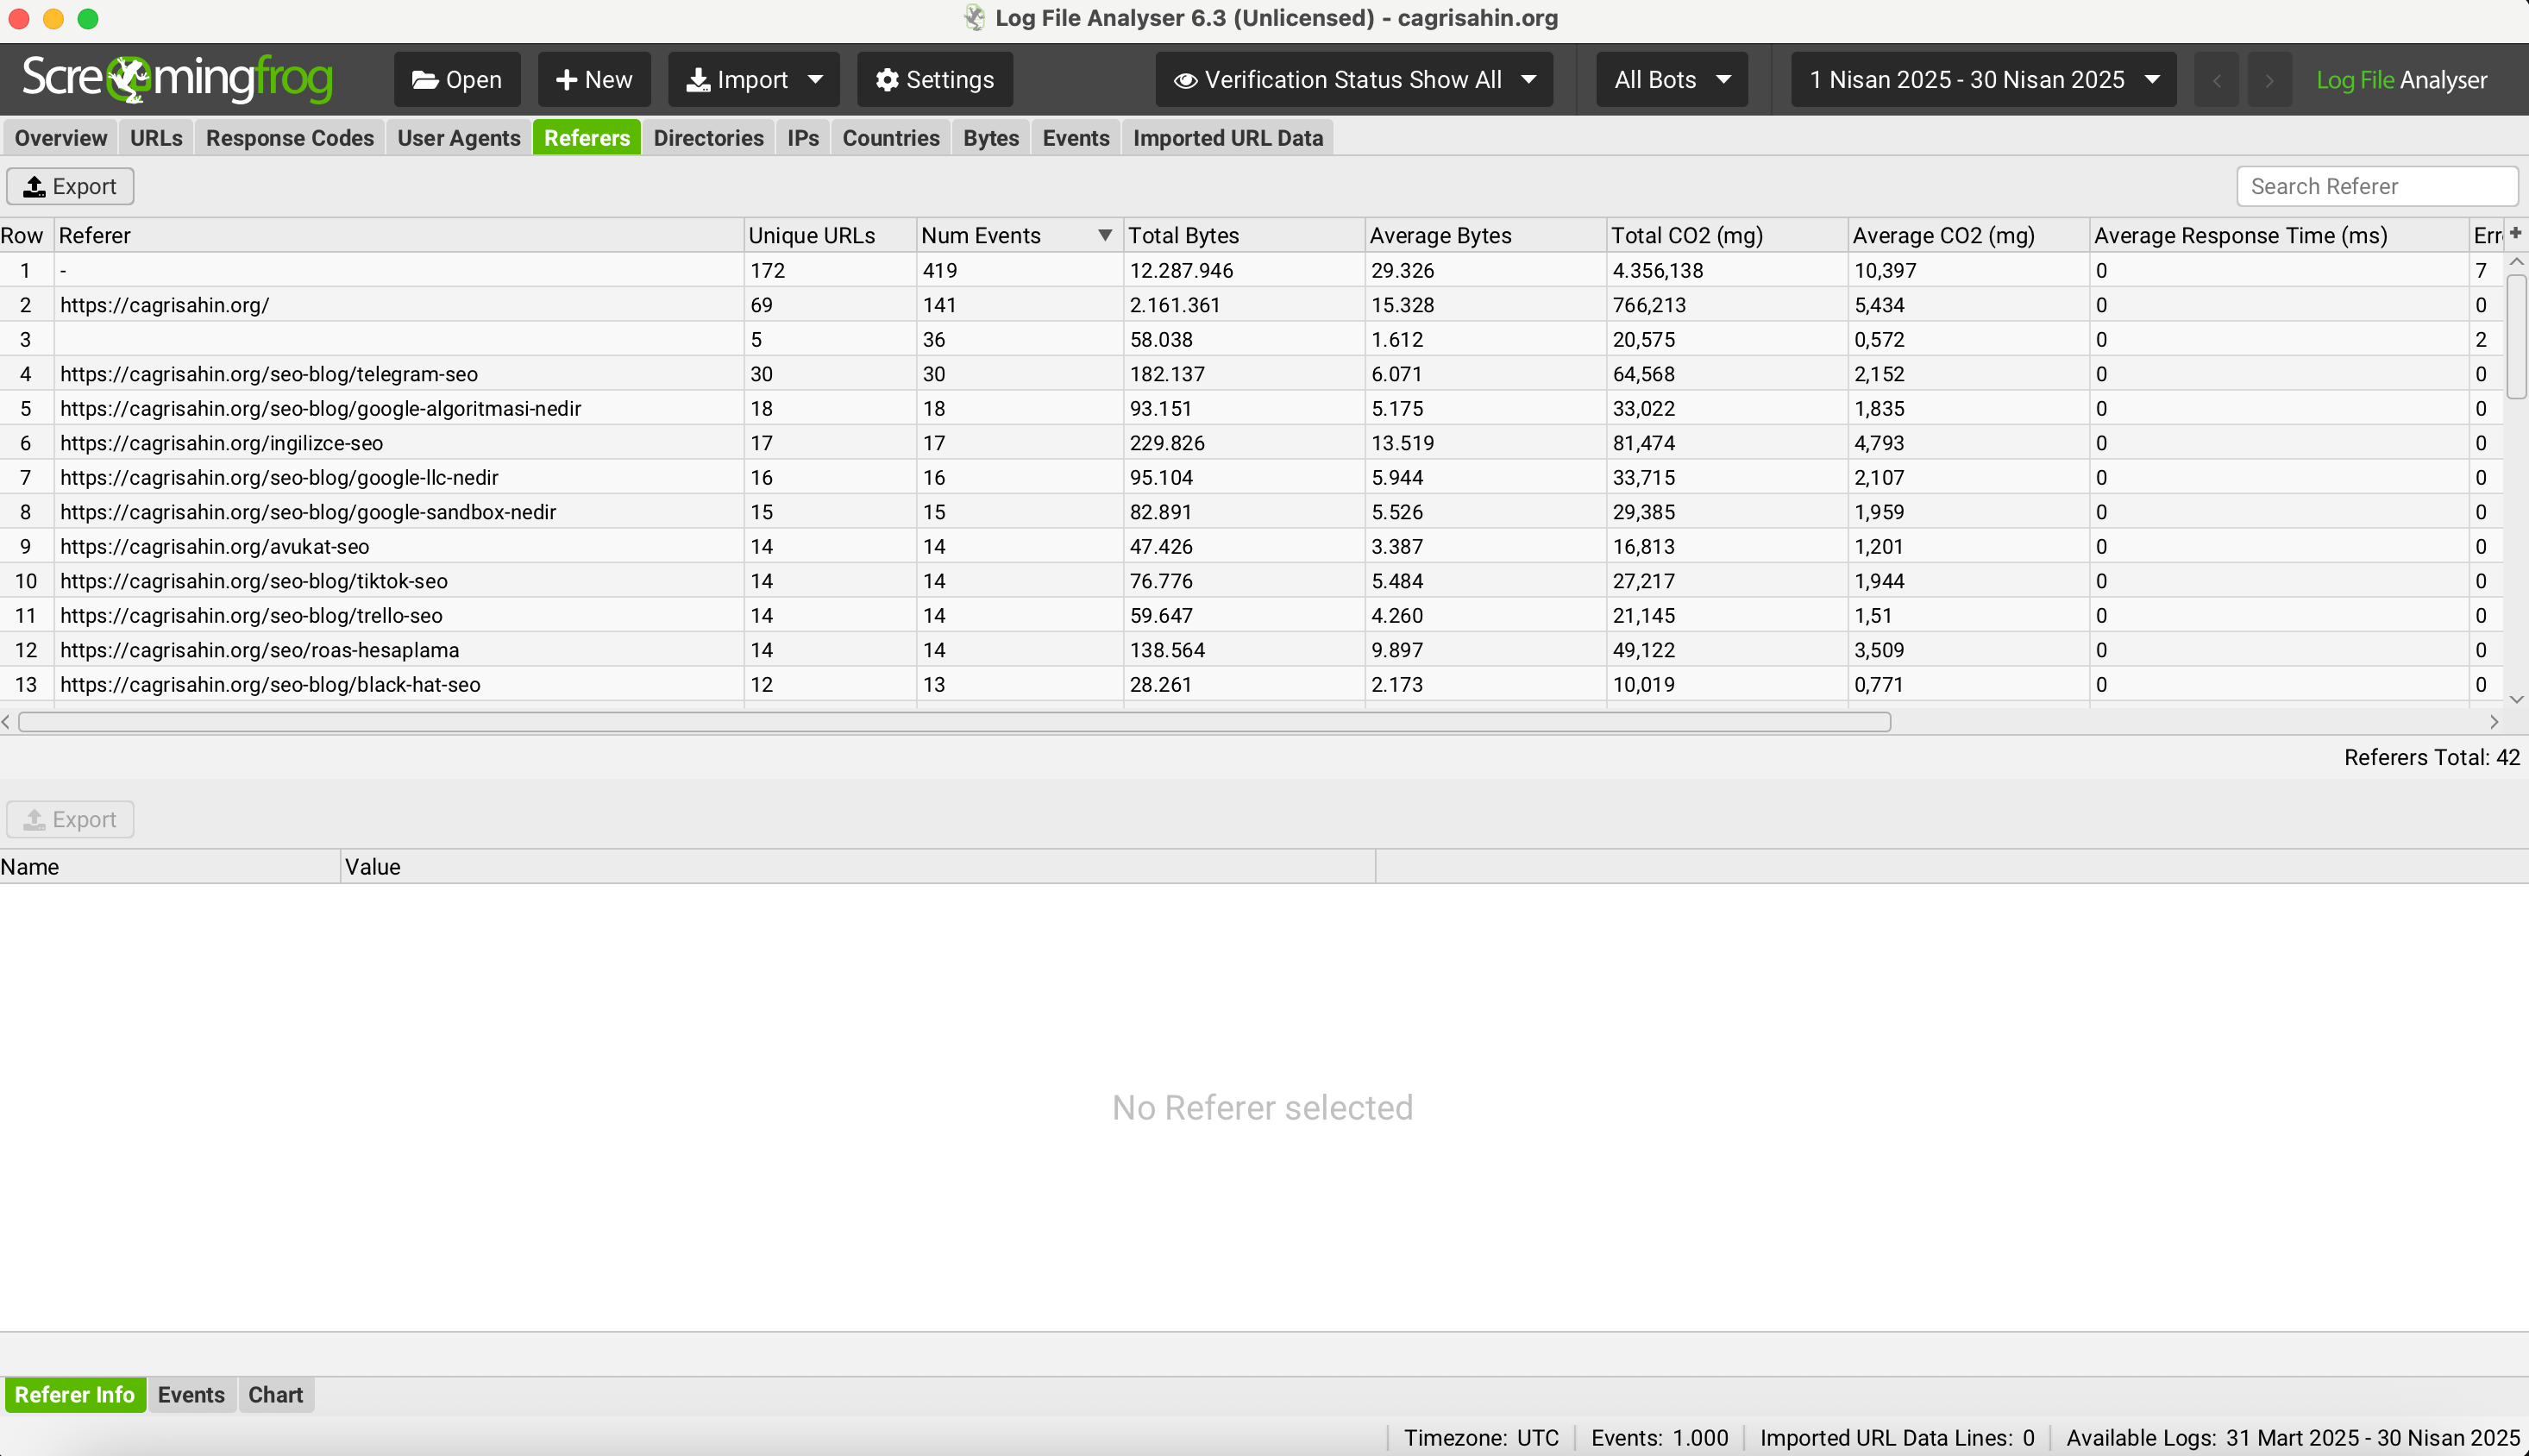Switch to the Overview tab
Viewport: 2529px width, 1456px height.
pos(61,138)
